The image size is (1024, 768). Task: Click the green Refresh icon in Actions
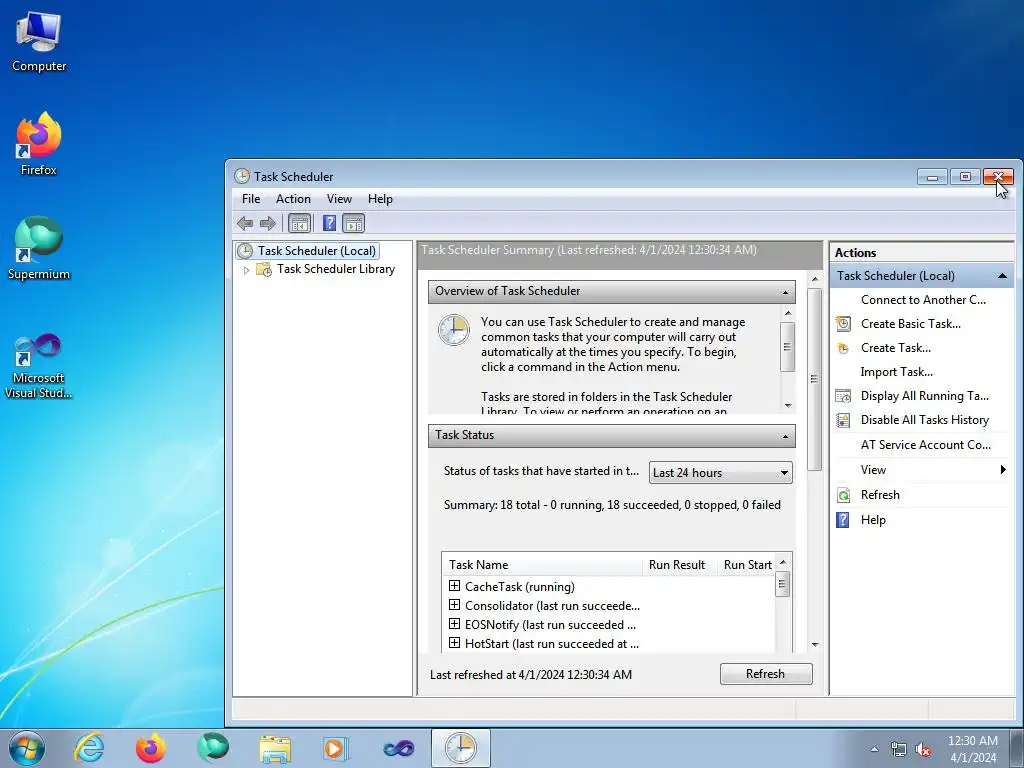tap(843, 495)
